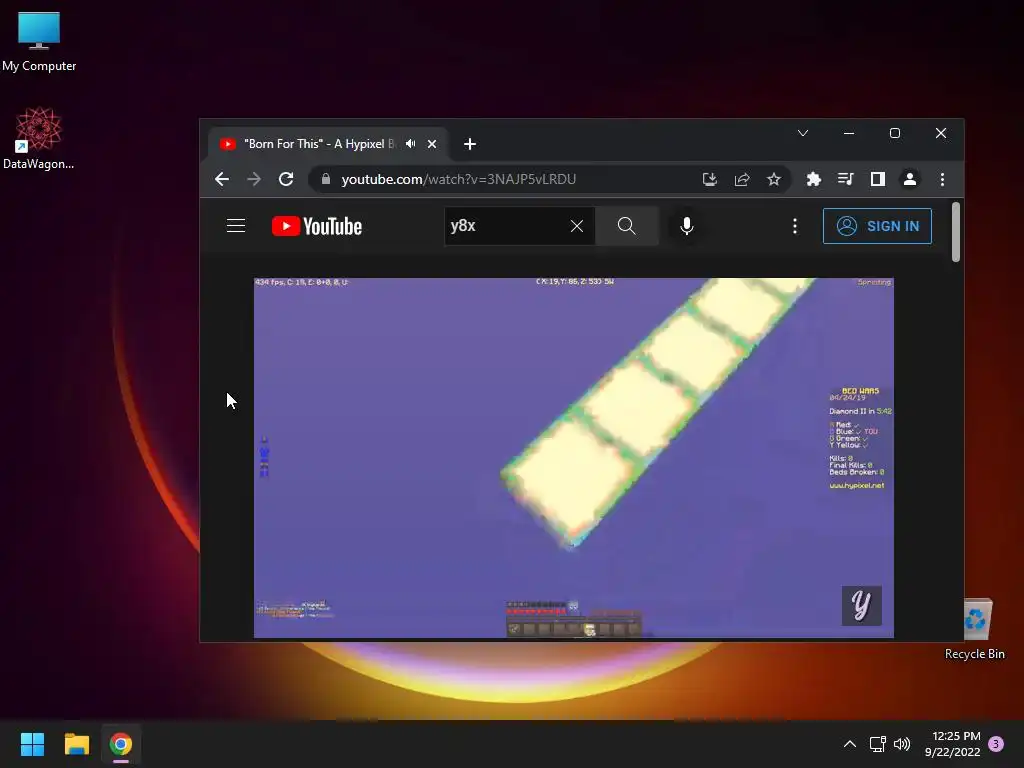Click the install app icon in address bar

point(710,179)
